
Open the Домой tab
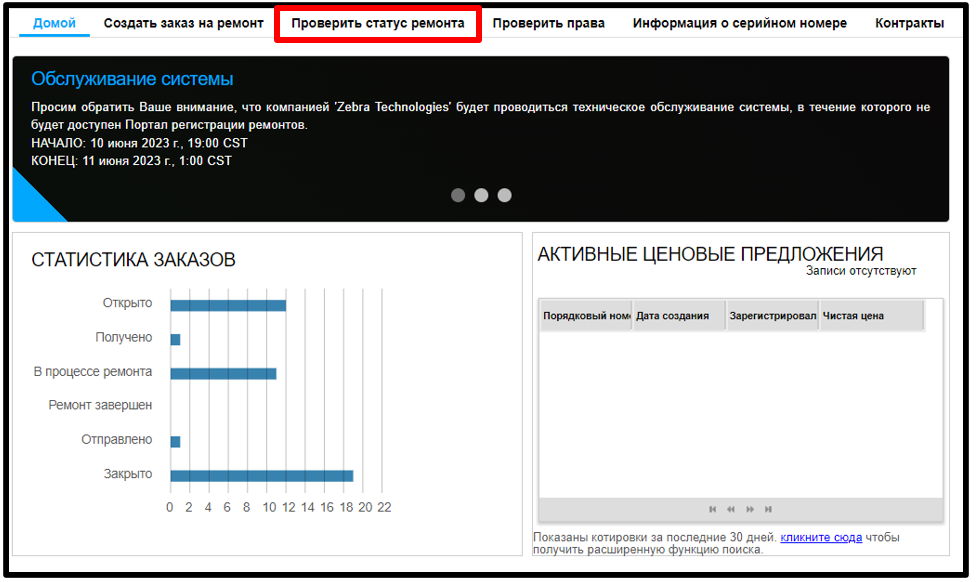[x=54, y=24]
